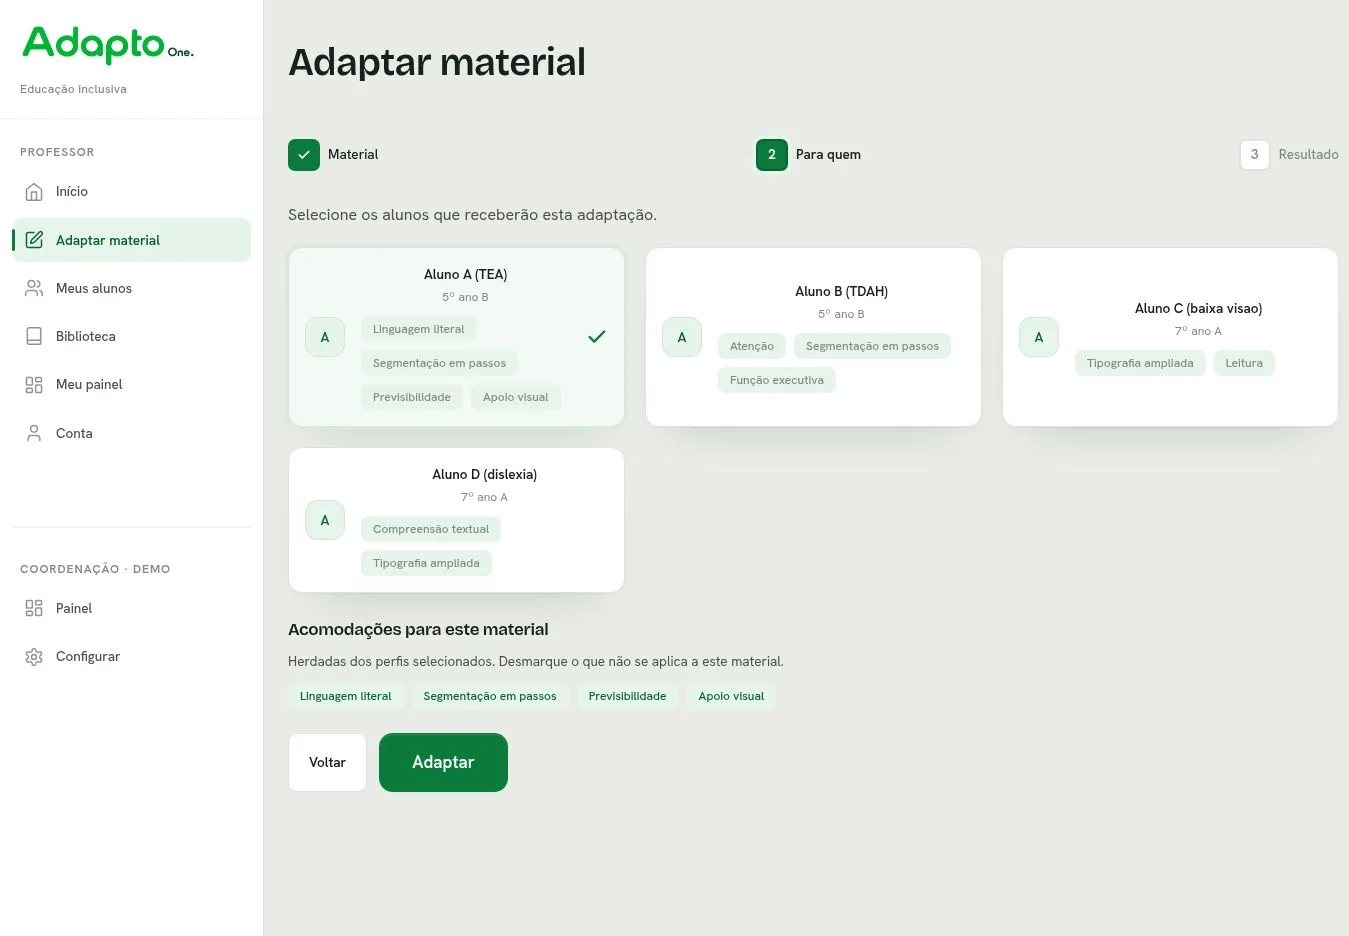Open Meu painel
The height and width of the screenshot is (936, 1349).
131,385
